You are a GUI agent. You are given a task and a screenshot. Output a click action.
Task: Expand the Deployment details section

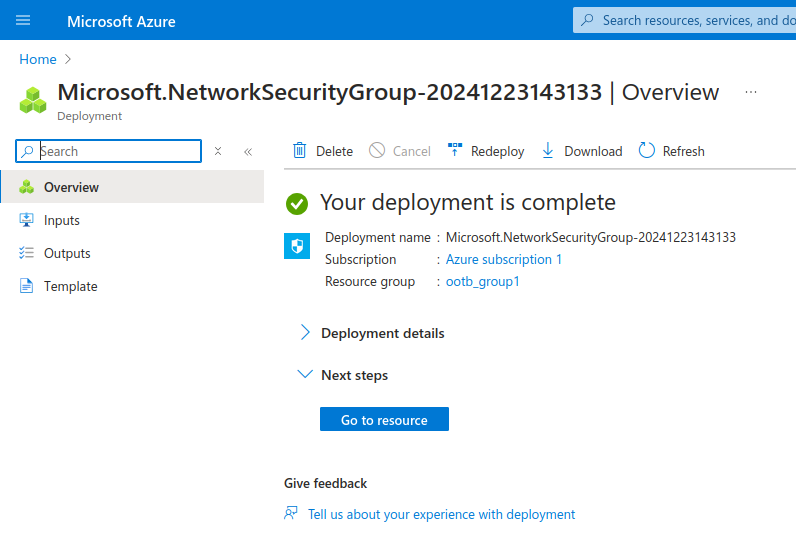point(306,333)
